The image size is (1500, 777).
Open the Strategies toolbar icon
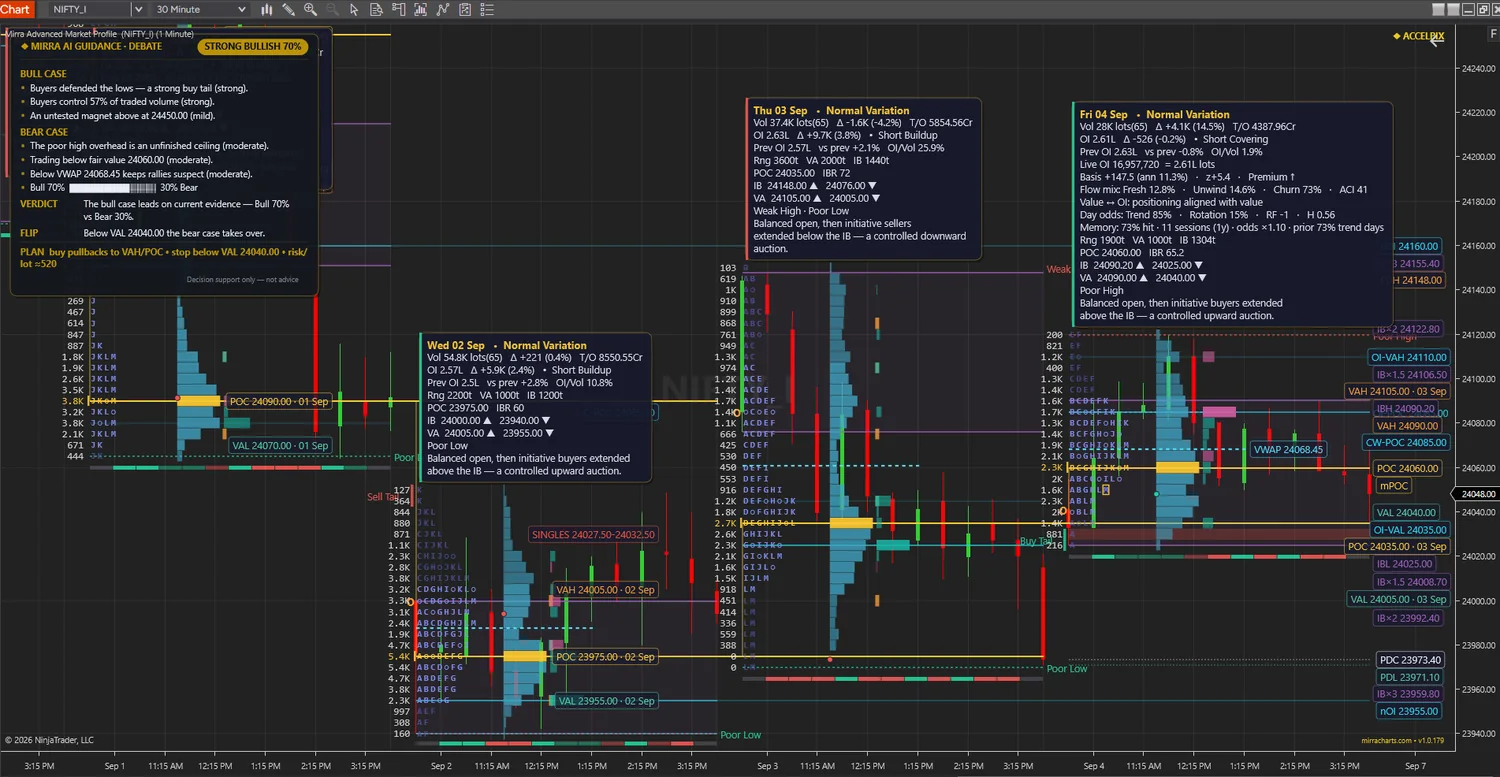(x=443, y=9)
